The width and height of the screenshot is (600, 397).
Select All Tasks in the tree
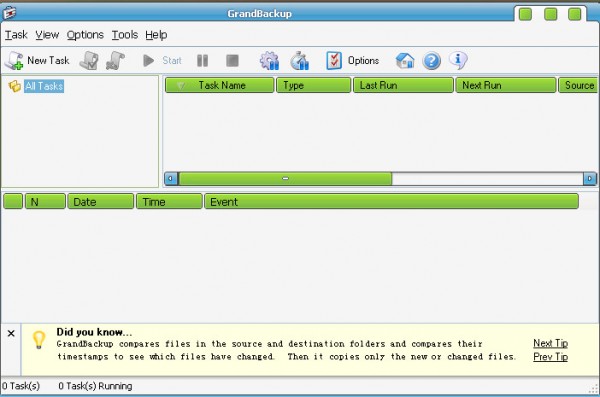(44, 86)
